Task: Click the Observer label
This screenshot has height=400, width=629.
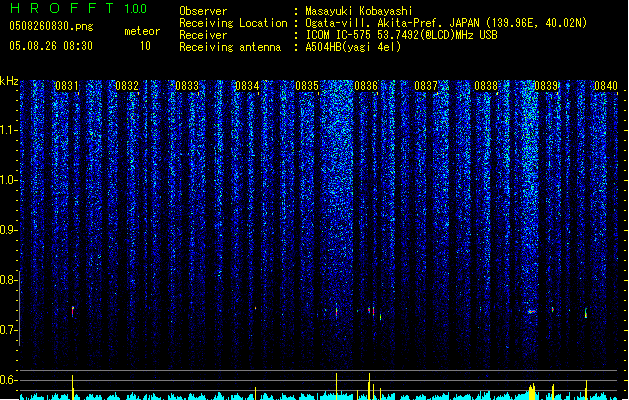Action: point(203,11)
